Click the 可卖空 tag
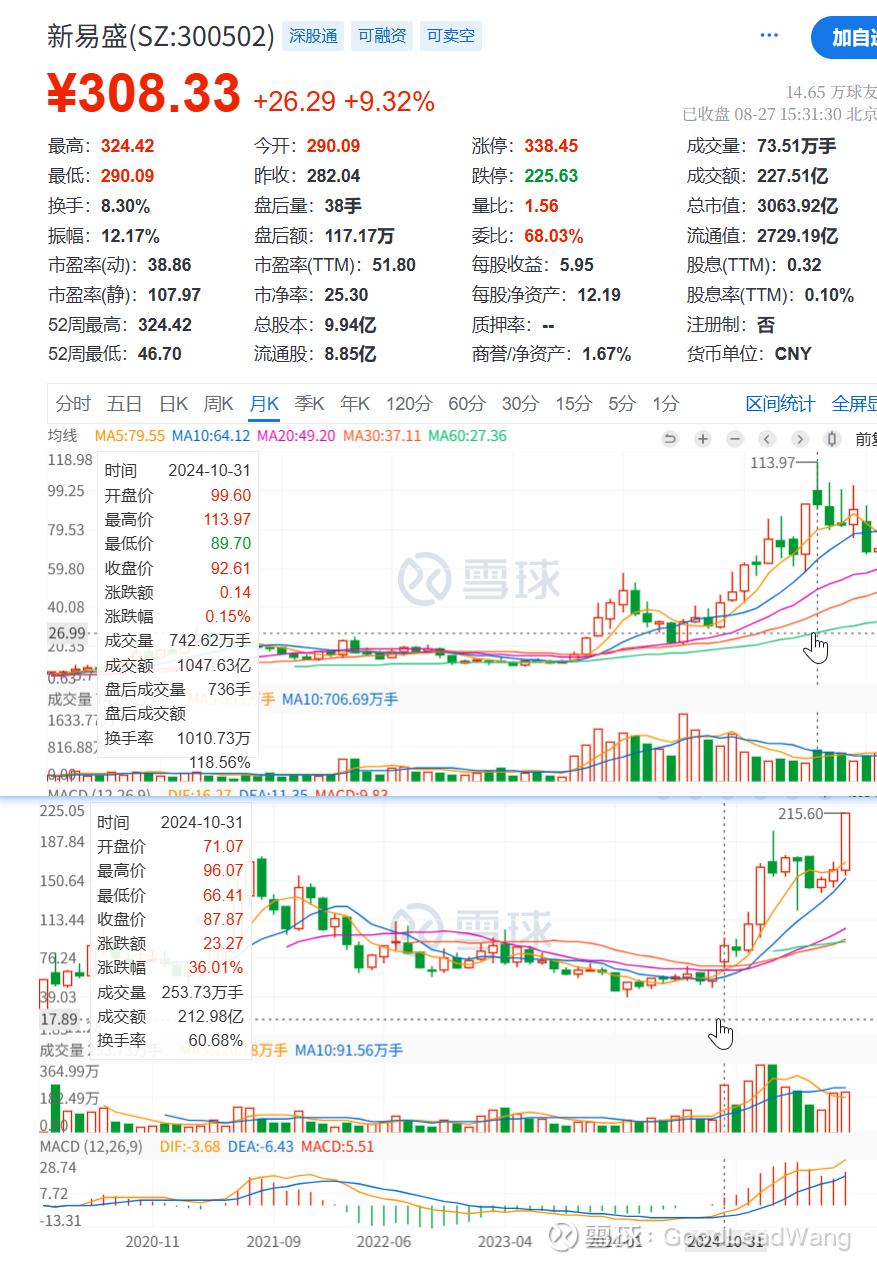This screenshot has height=1264, width=877. [451, 37]
